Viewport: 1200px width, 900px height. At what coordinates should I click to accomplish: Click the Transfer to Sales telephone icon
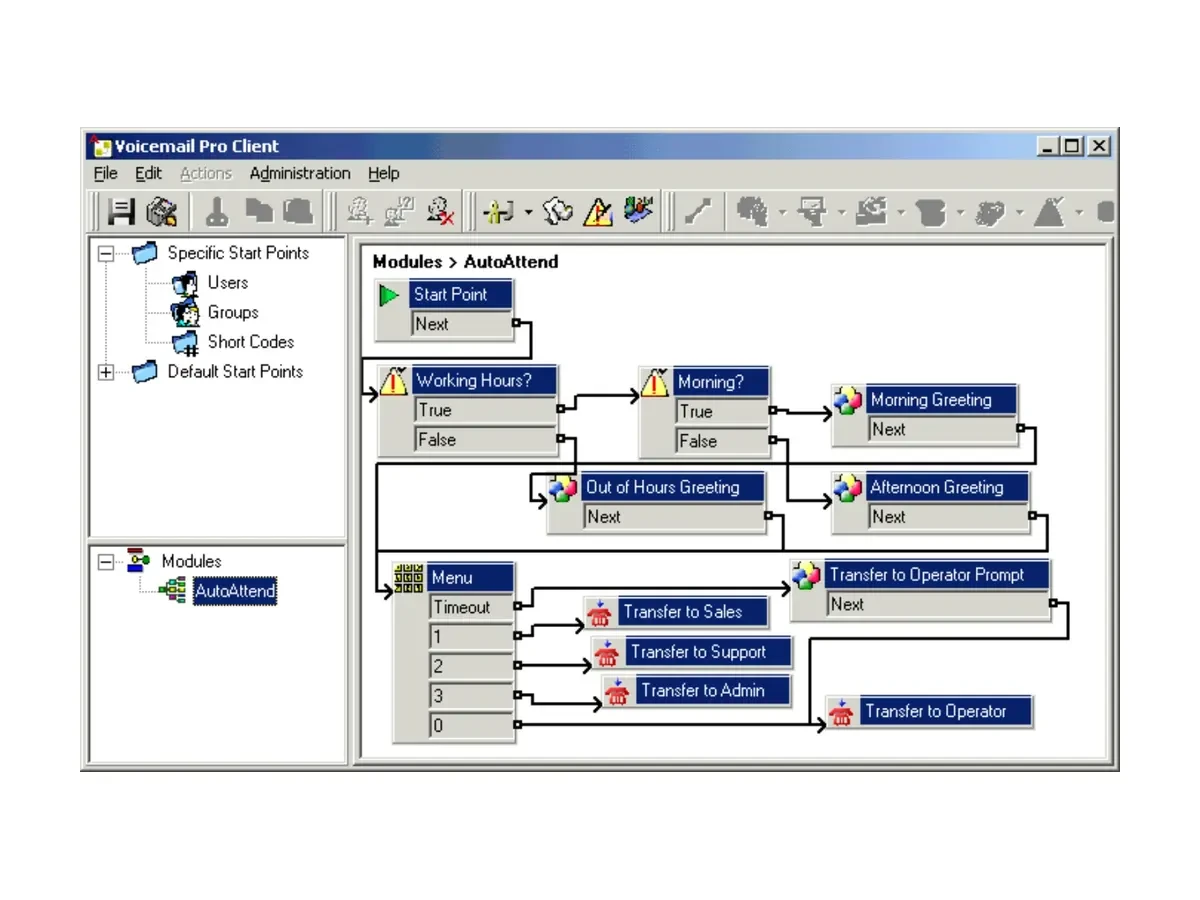[600, 612]
